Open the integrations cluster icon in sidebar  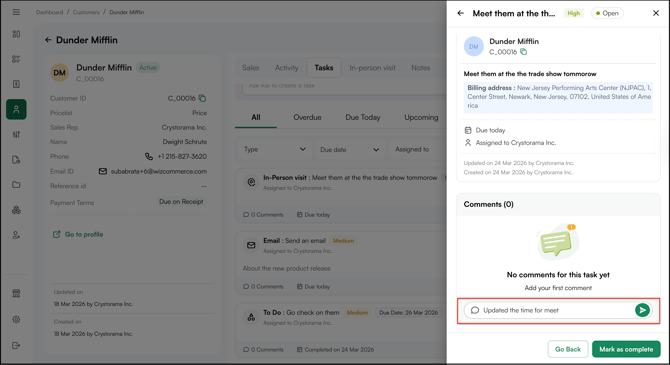pos(16,210)
